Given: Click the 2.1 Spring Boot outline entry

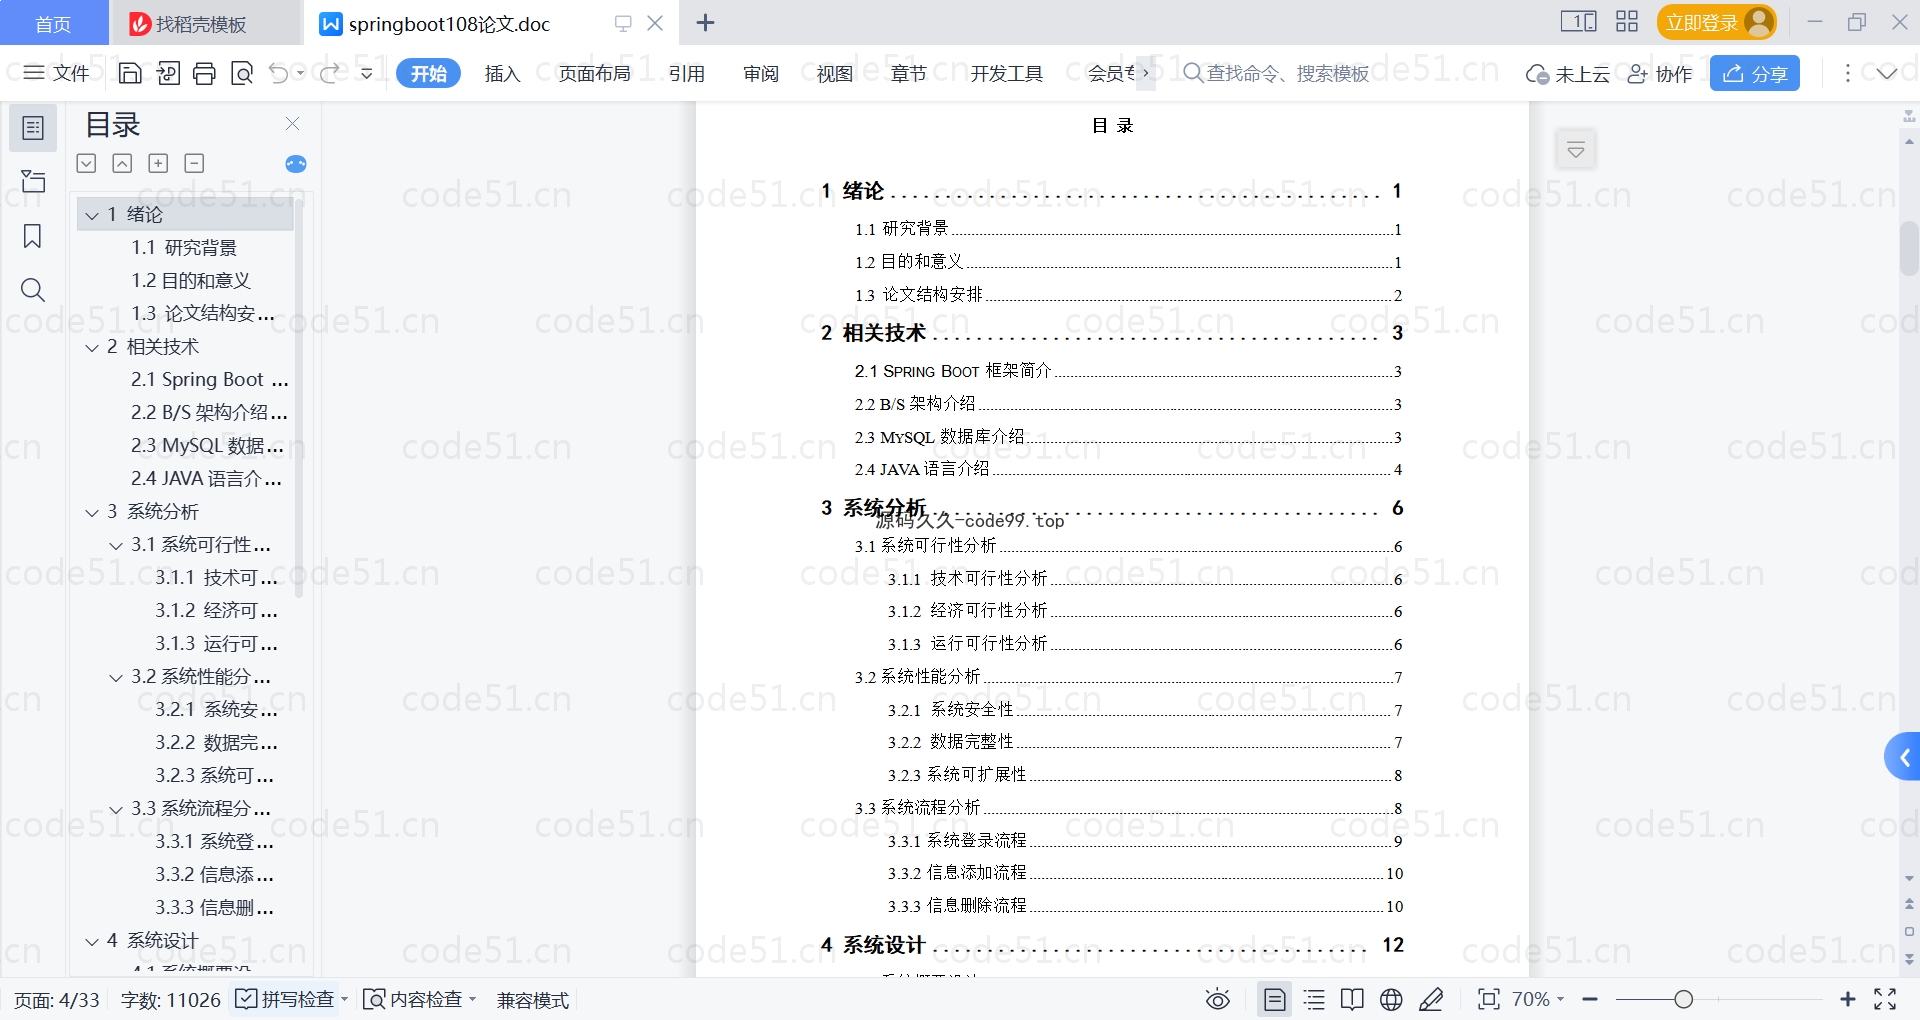Looking at the screenshot, I should [209, 380].
